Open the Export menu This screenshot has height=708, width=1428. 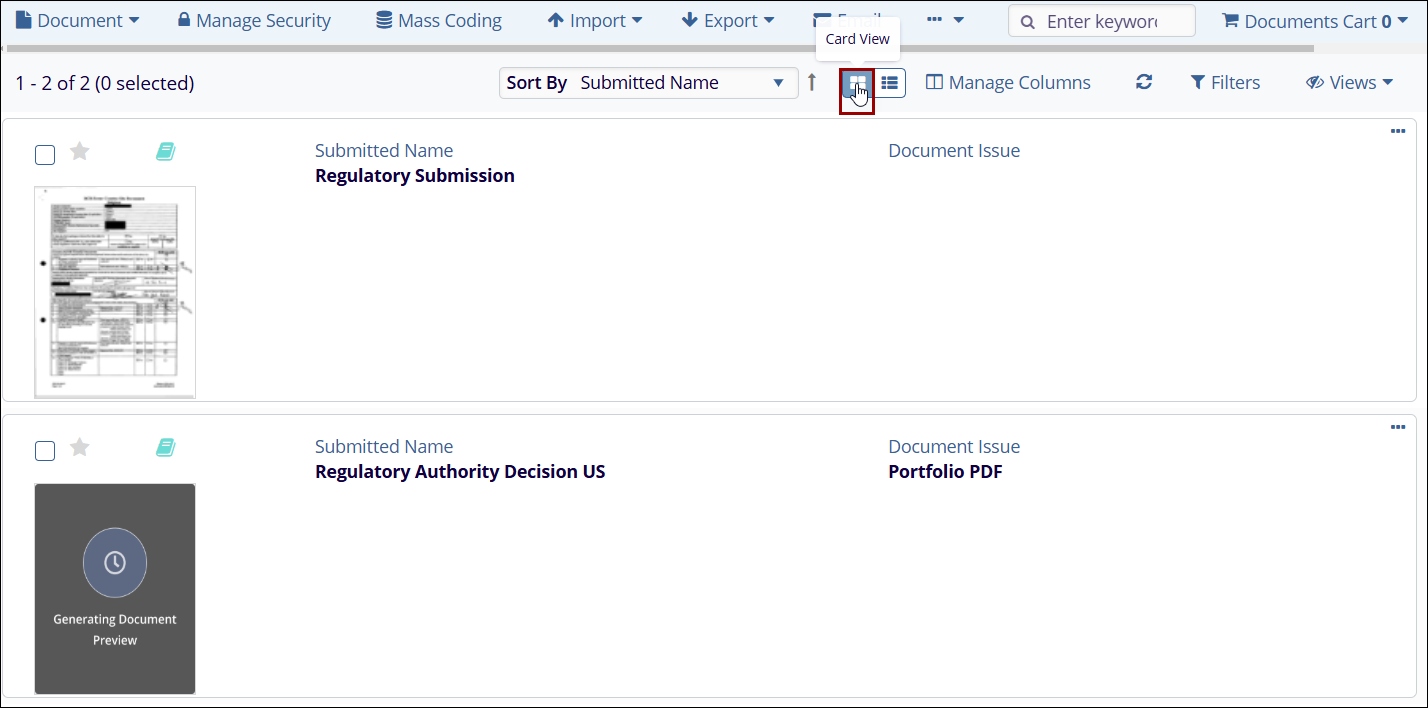point(727,21)
